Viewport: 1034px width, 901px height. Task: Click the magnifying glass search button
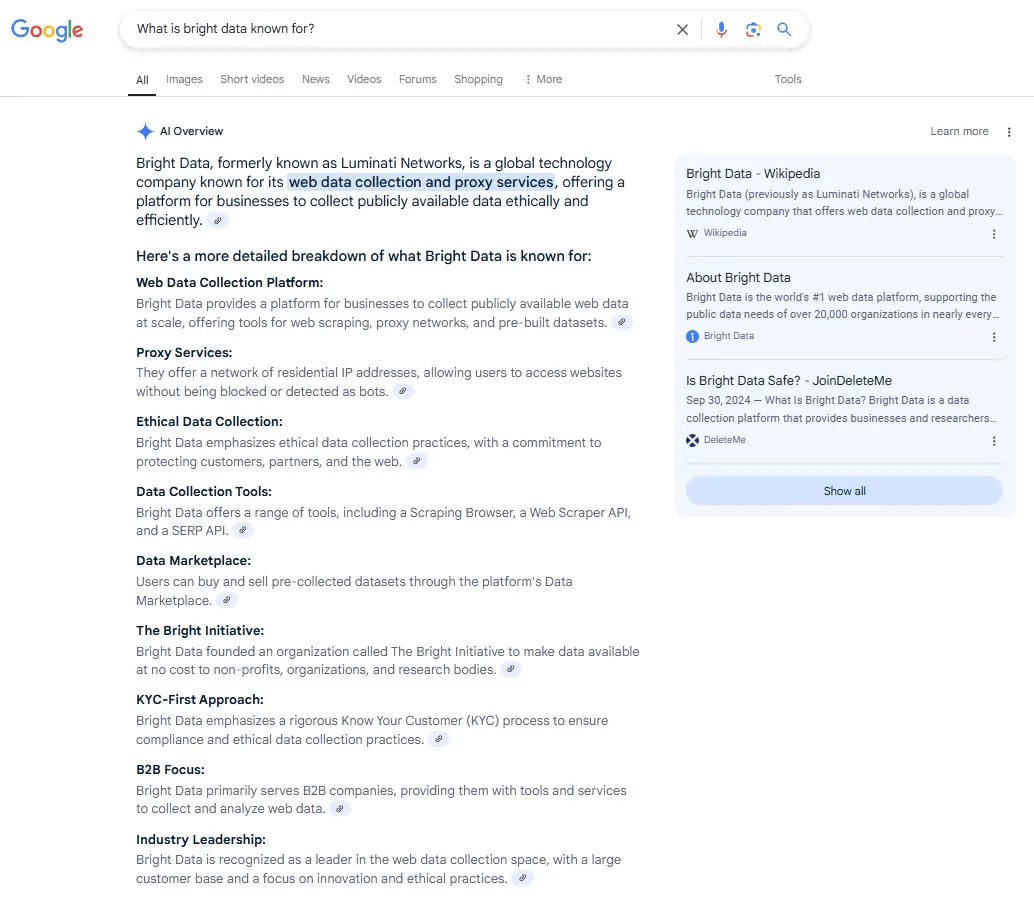click(785, 30)
